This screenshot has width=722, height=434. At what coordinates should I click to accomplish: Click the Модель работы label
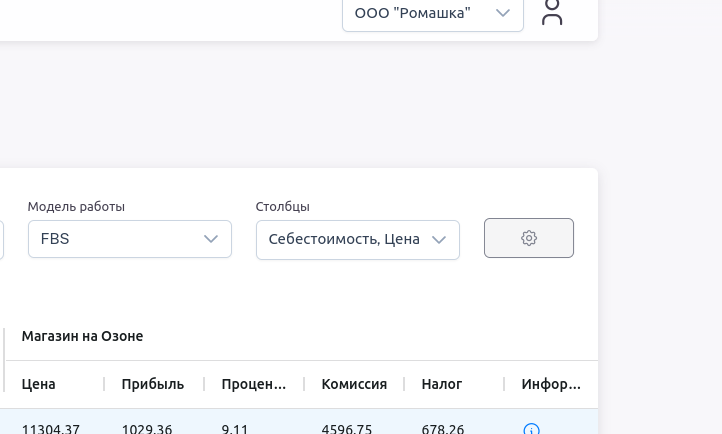76,207
